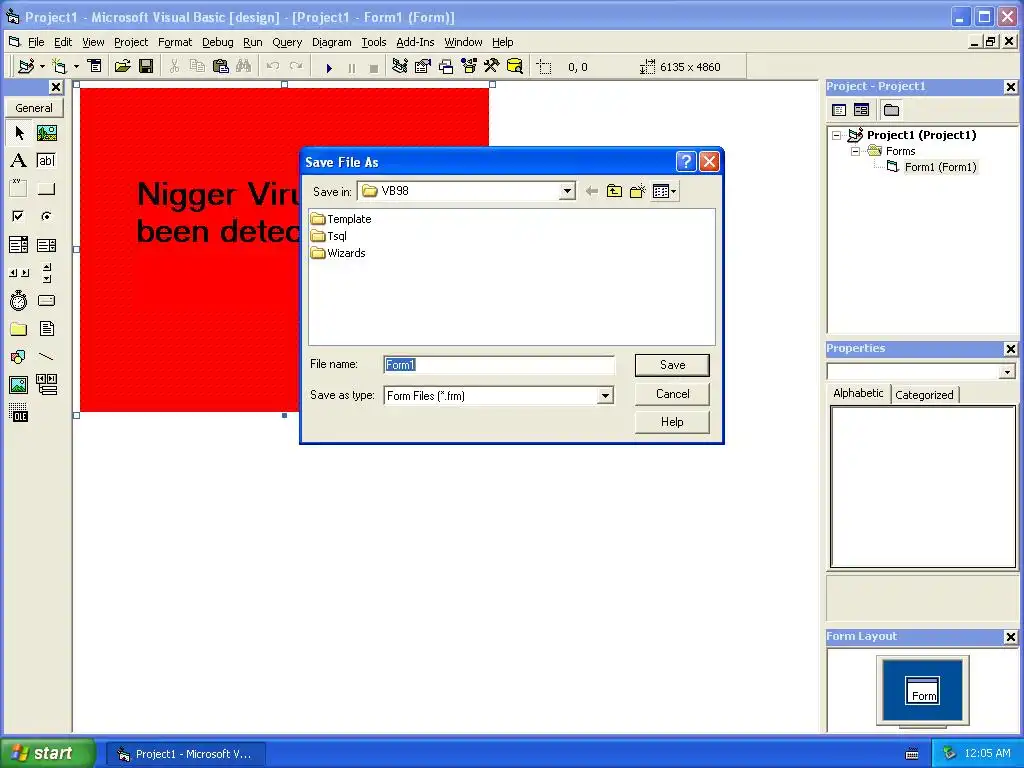Select the Pointer tool in the toolbox
Screen dimensions: 1024x768
click(x=19, y=133)
